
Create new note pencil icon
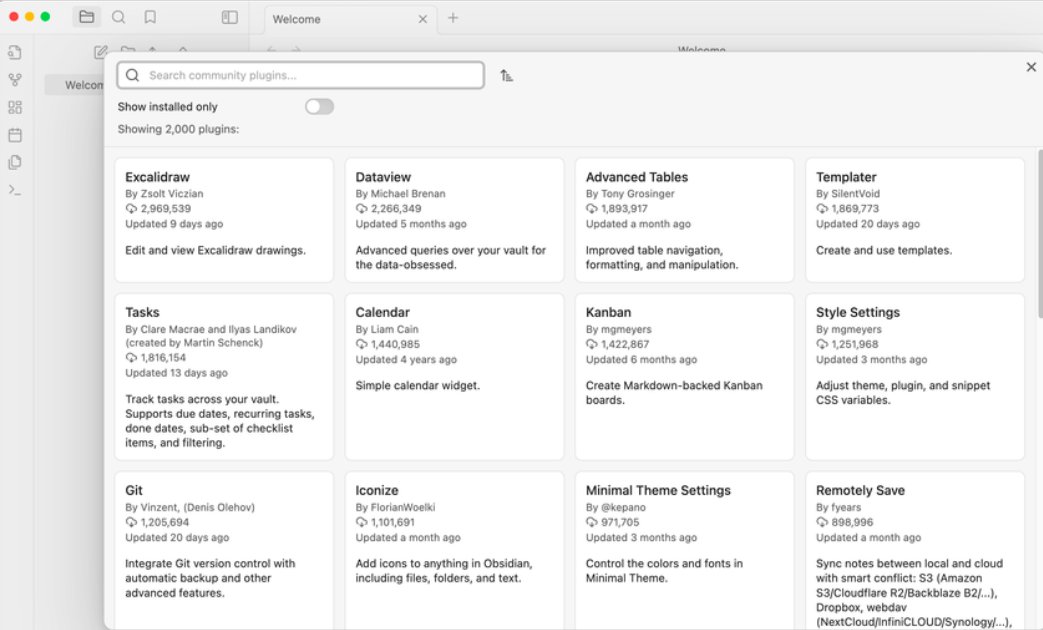pos(100,51)
